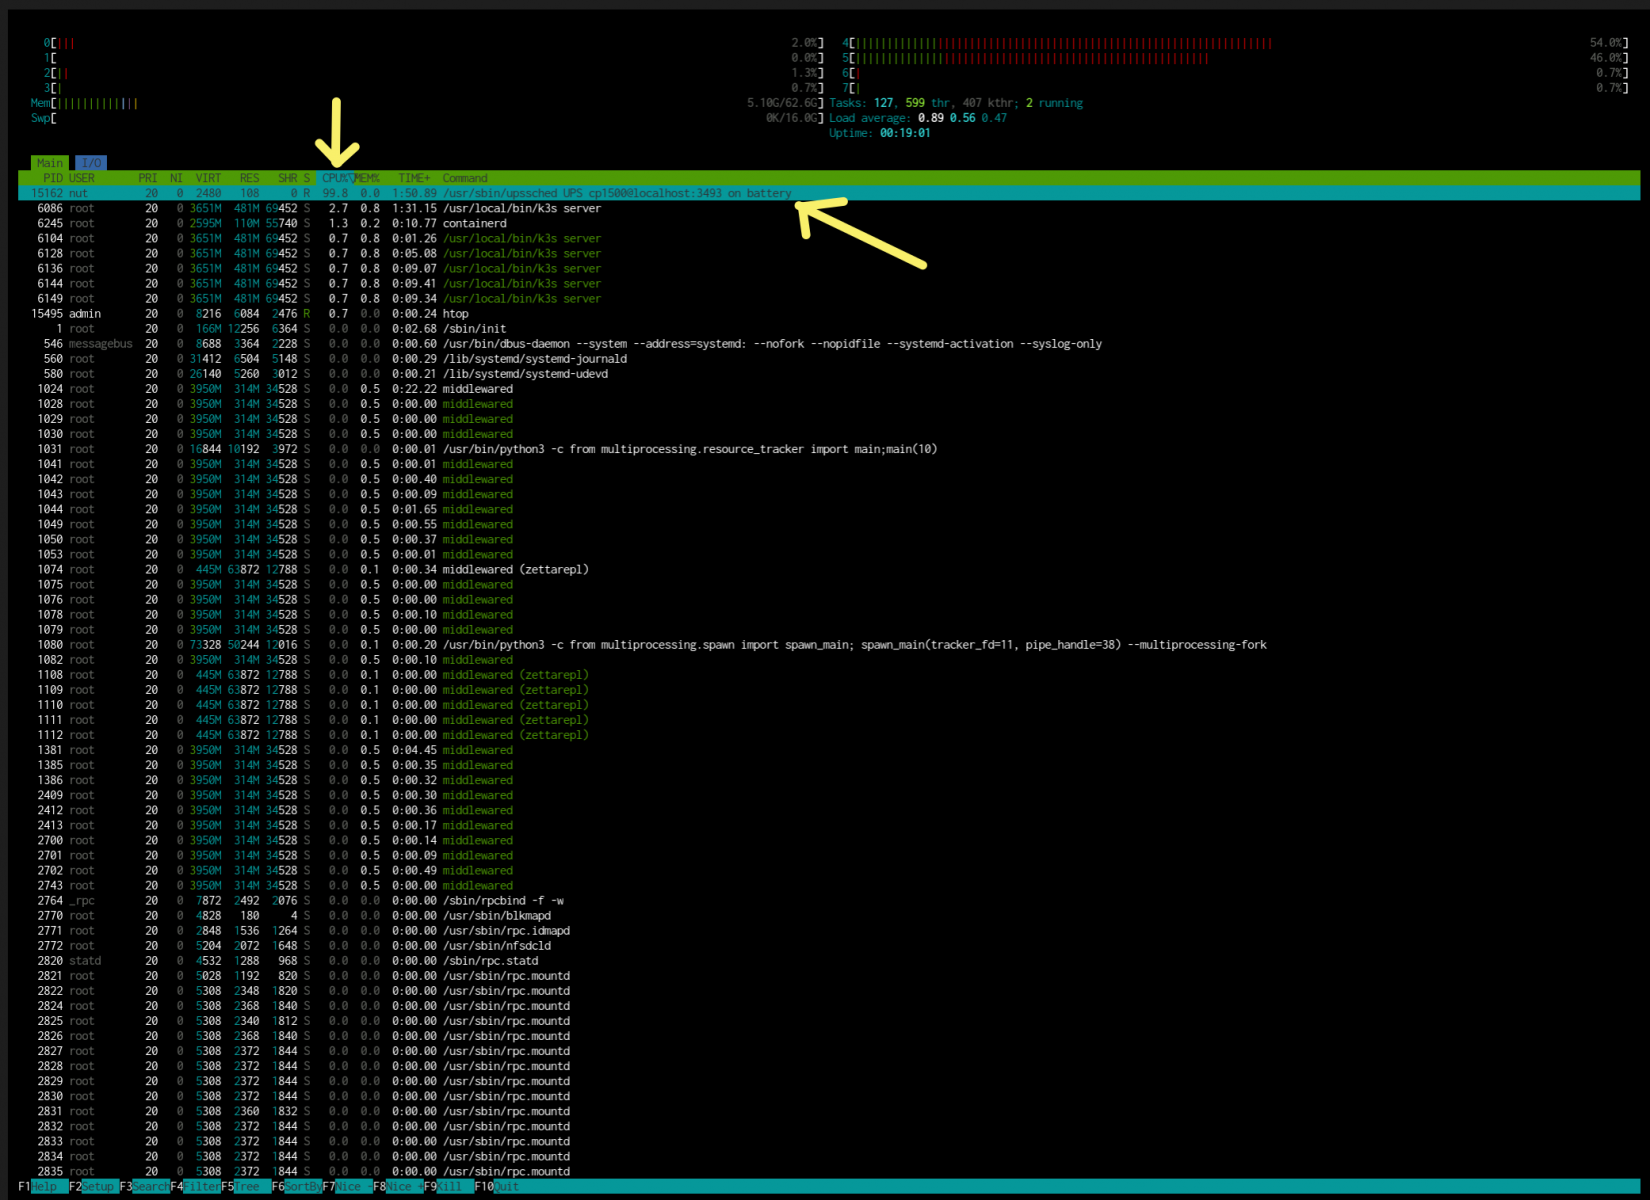Click the CPU 4 usage meter bar
The image size is (1650, 1200).
pos(1235,43)
